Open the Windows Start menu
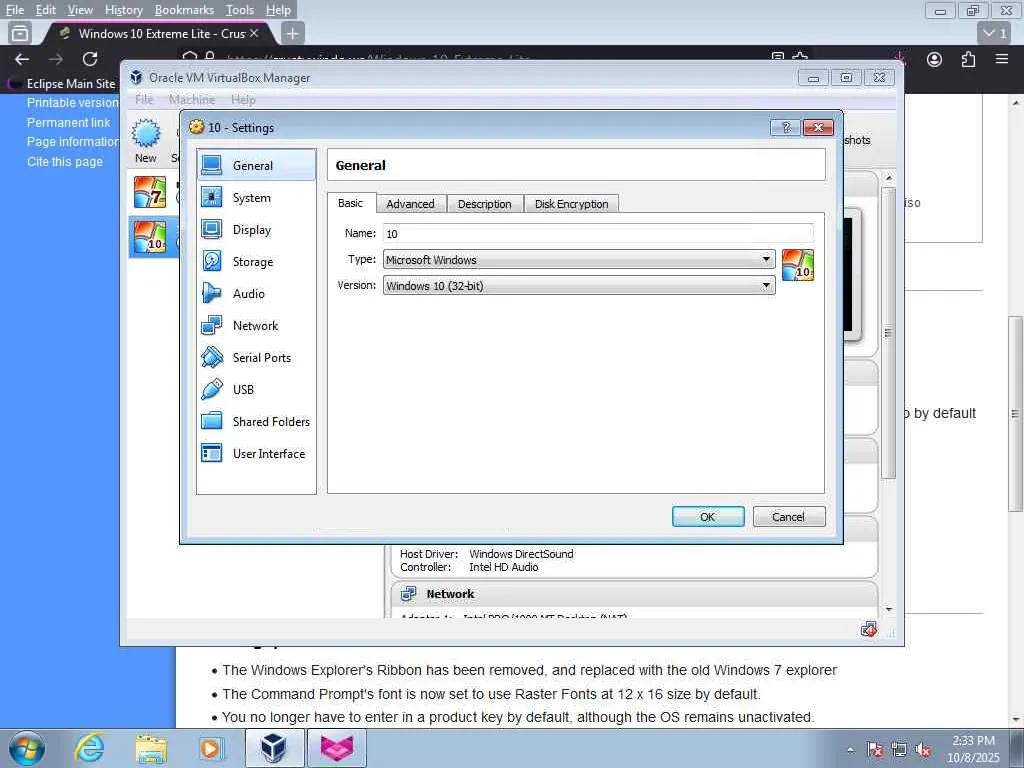 pyautogui.click(x=27, y=748)
